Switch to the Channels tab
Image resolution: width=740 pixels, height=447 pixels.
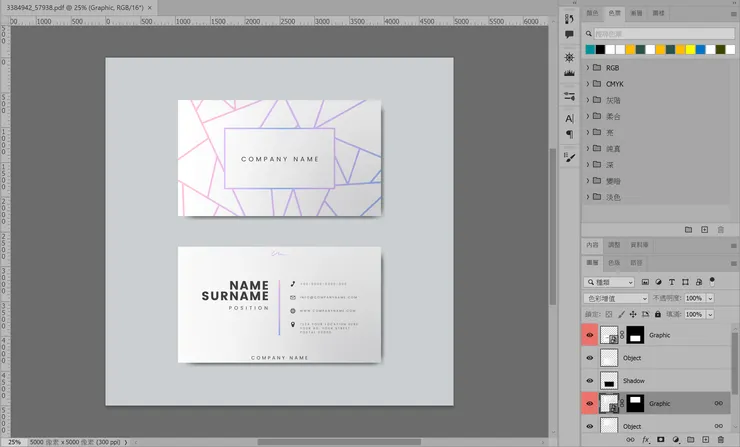coord(614,262)
